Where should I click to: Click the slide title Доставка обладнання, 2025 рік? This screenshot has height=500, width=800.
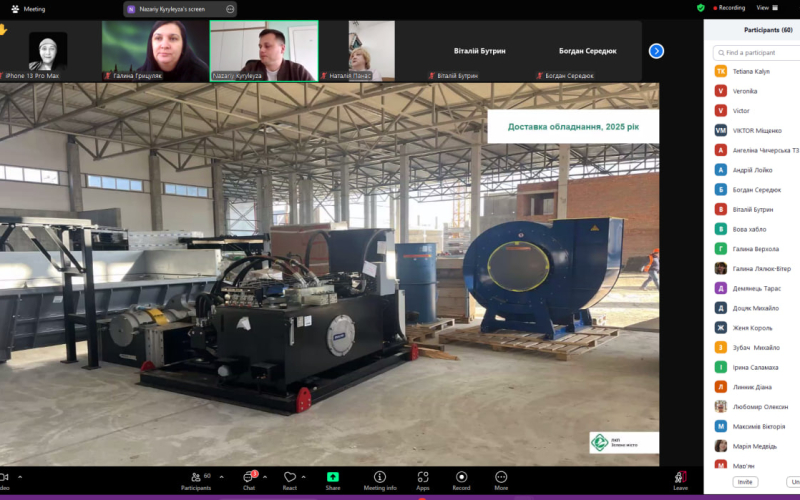[573, 127]
